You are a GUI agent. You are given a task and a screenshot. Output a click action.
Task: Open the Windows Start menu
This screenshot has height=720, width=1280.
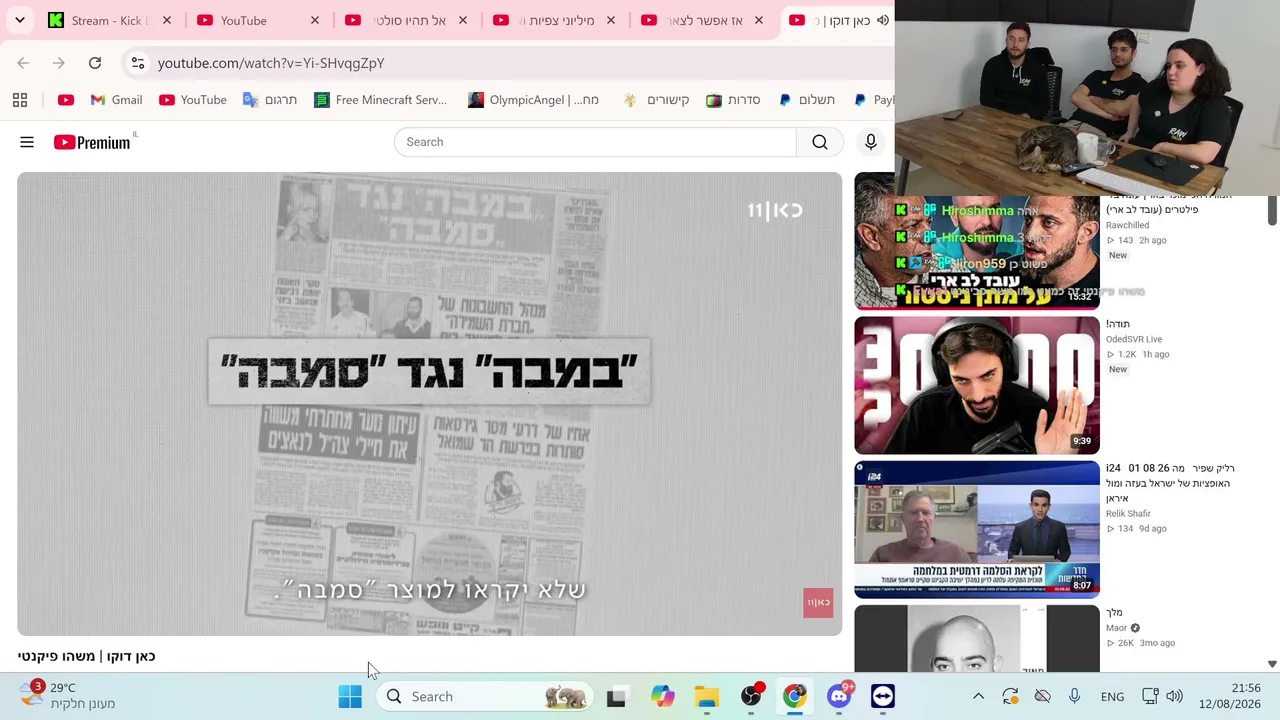click(x=350, y=696)
